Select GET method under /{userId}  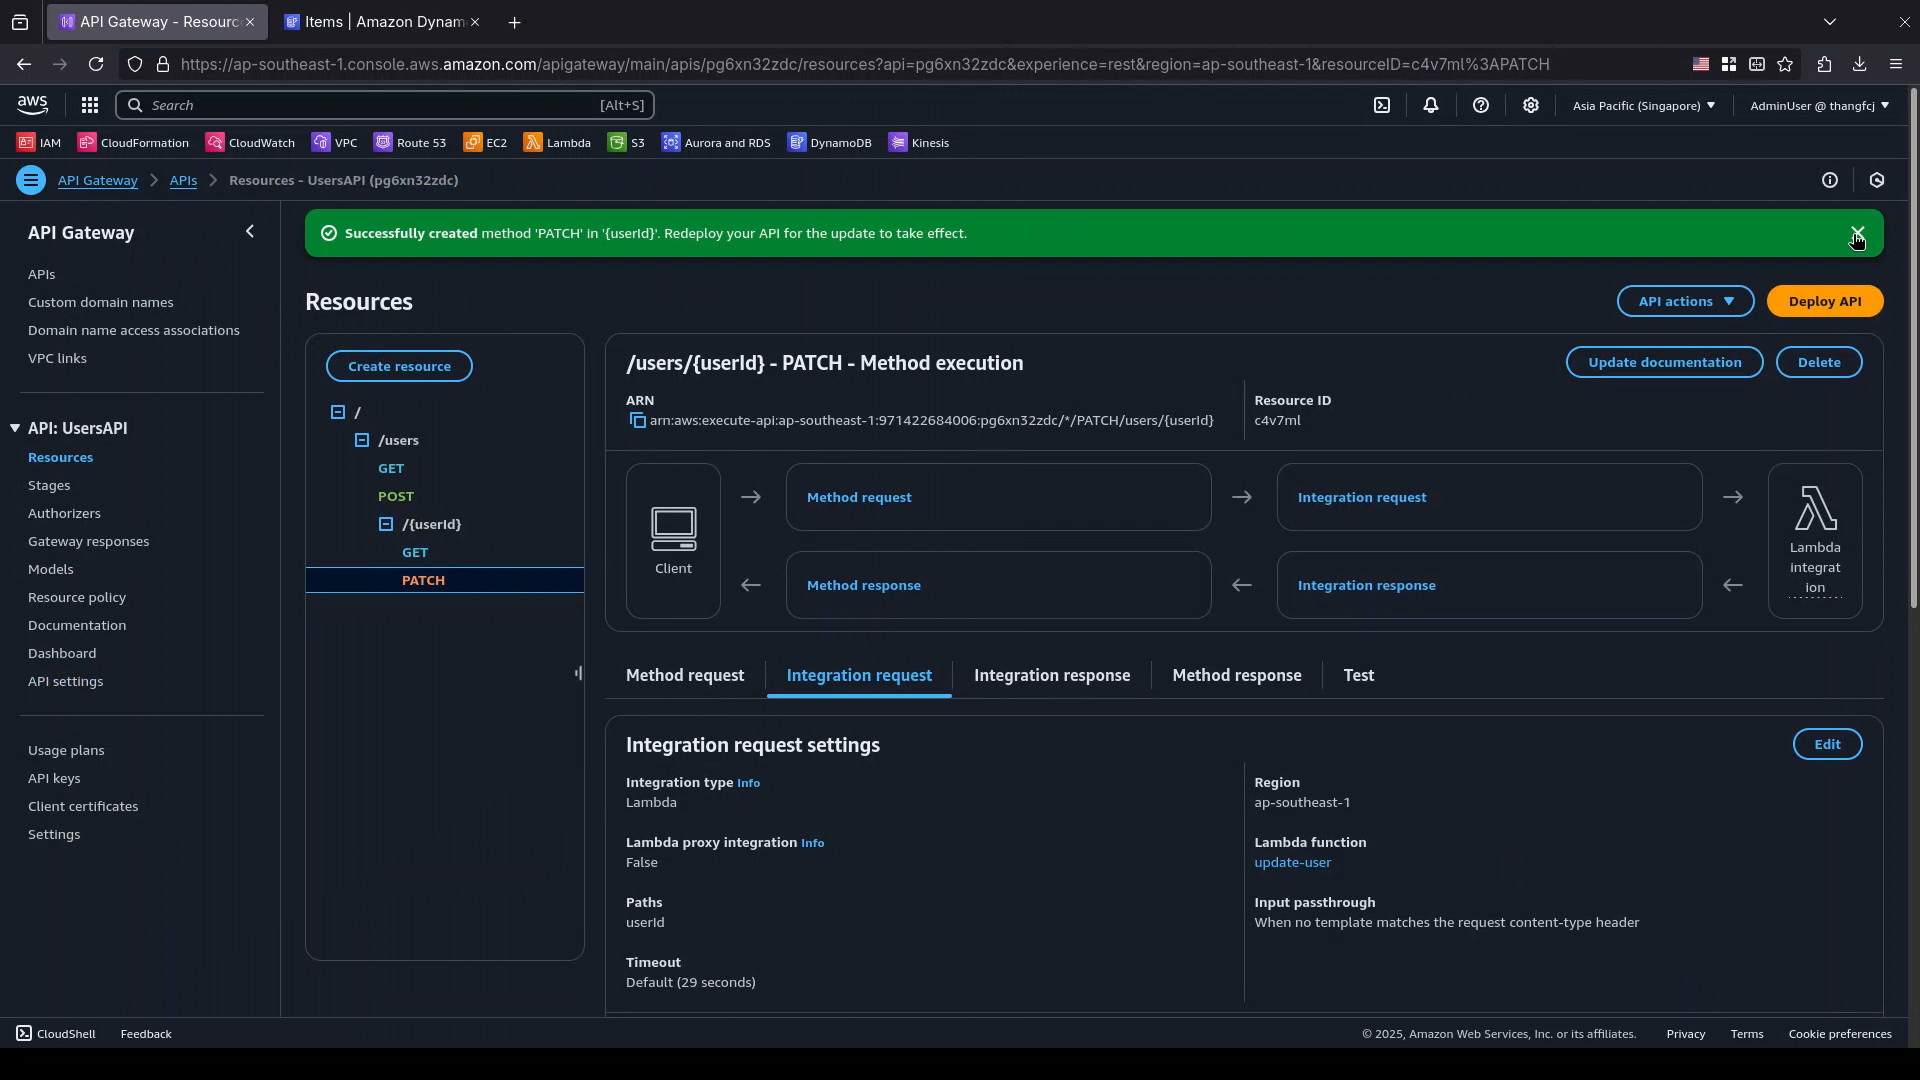click(415, 552)
